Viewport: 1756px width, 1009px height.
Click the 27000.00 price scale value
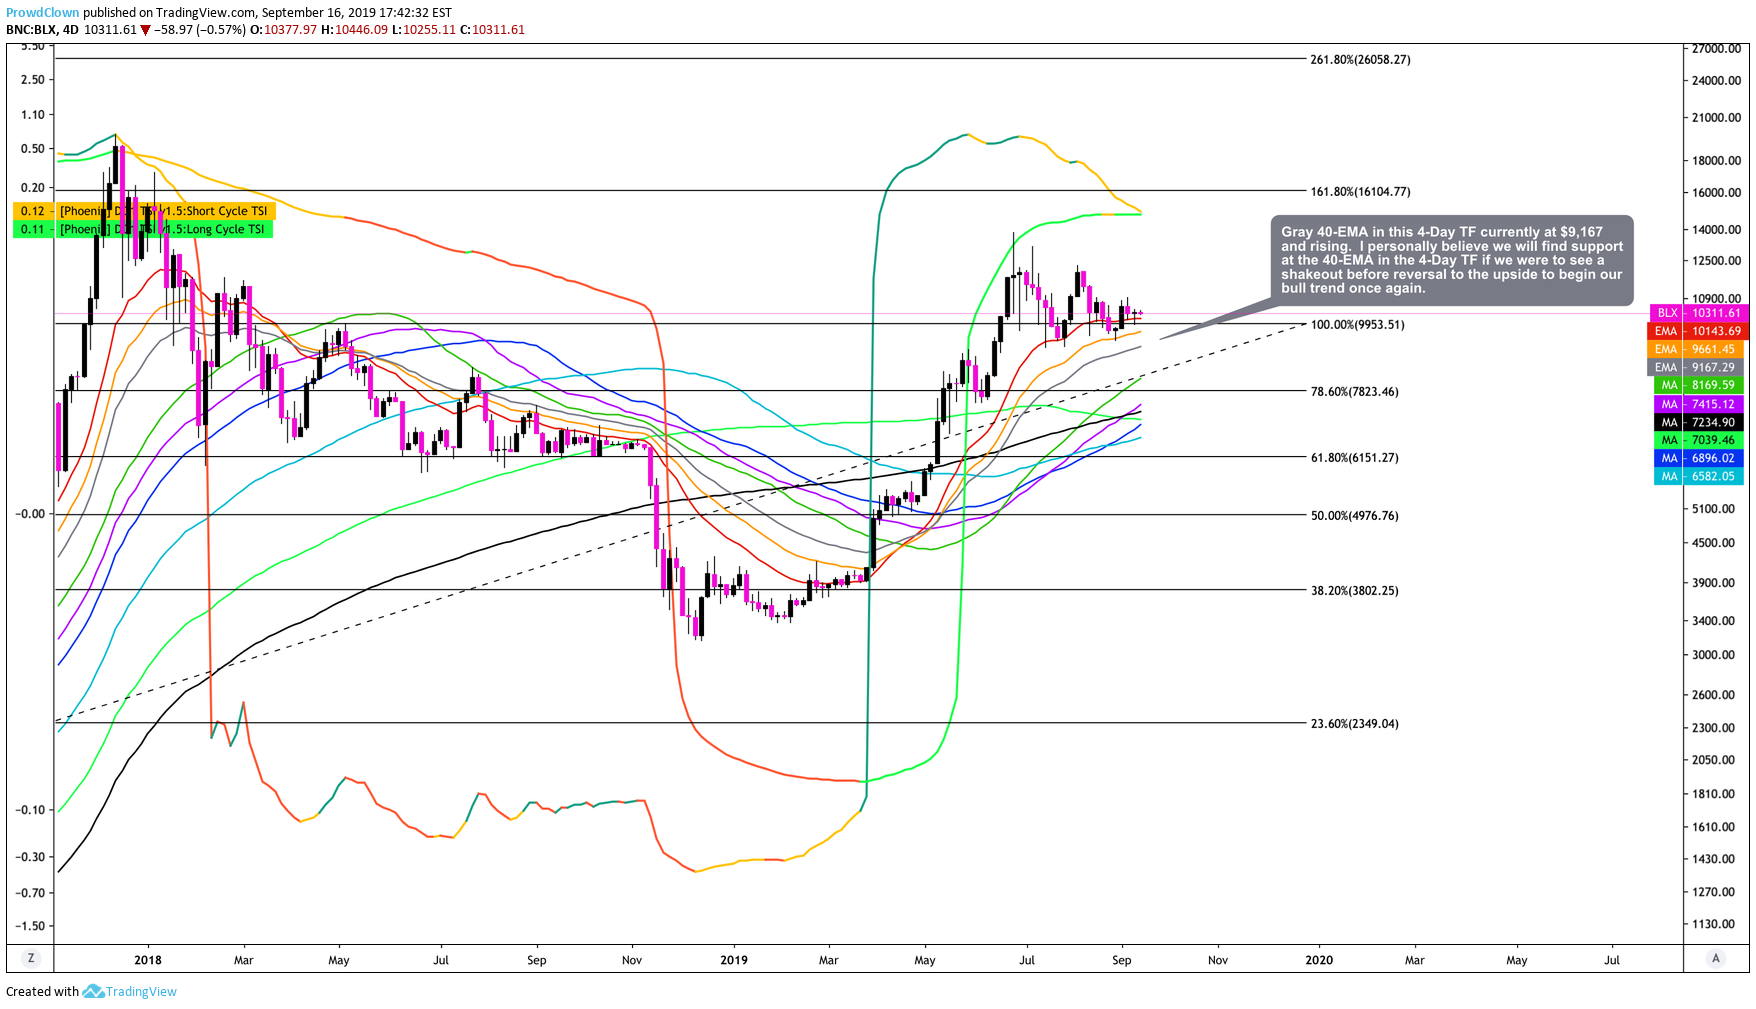tap(1716, 48)
